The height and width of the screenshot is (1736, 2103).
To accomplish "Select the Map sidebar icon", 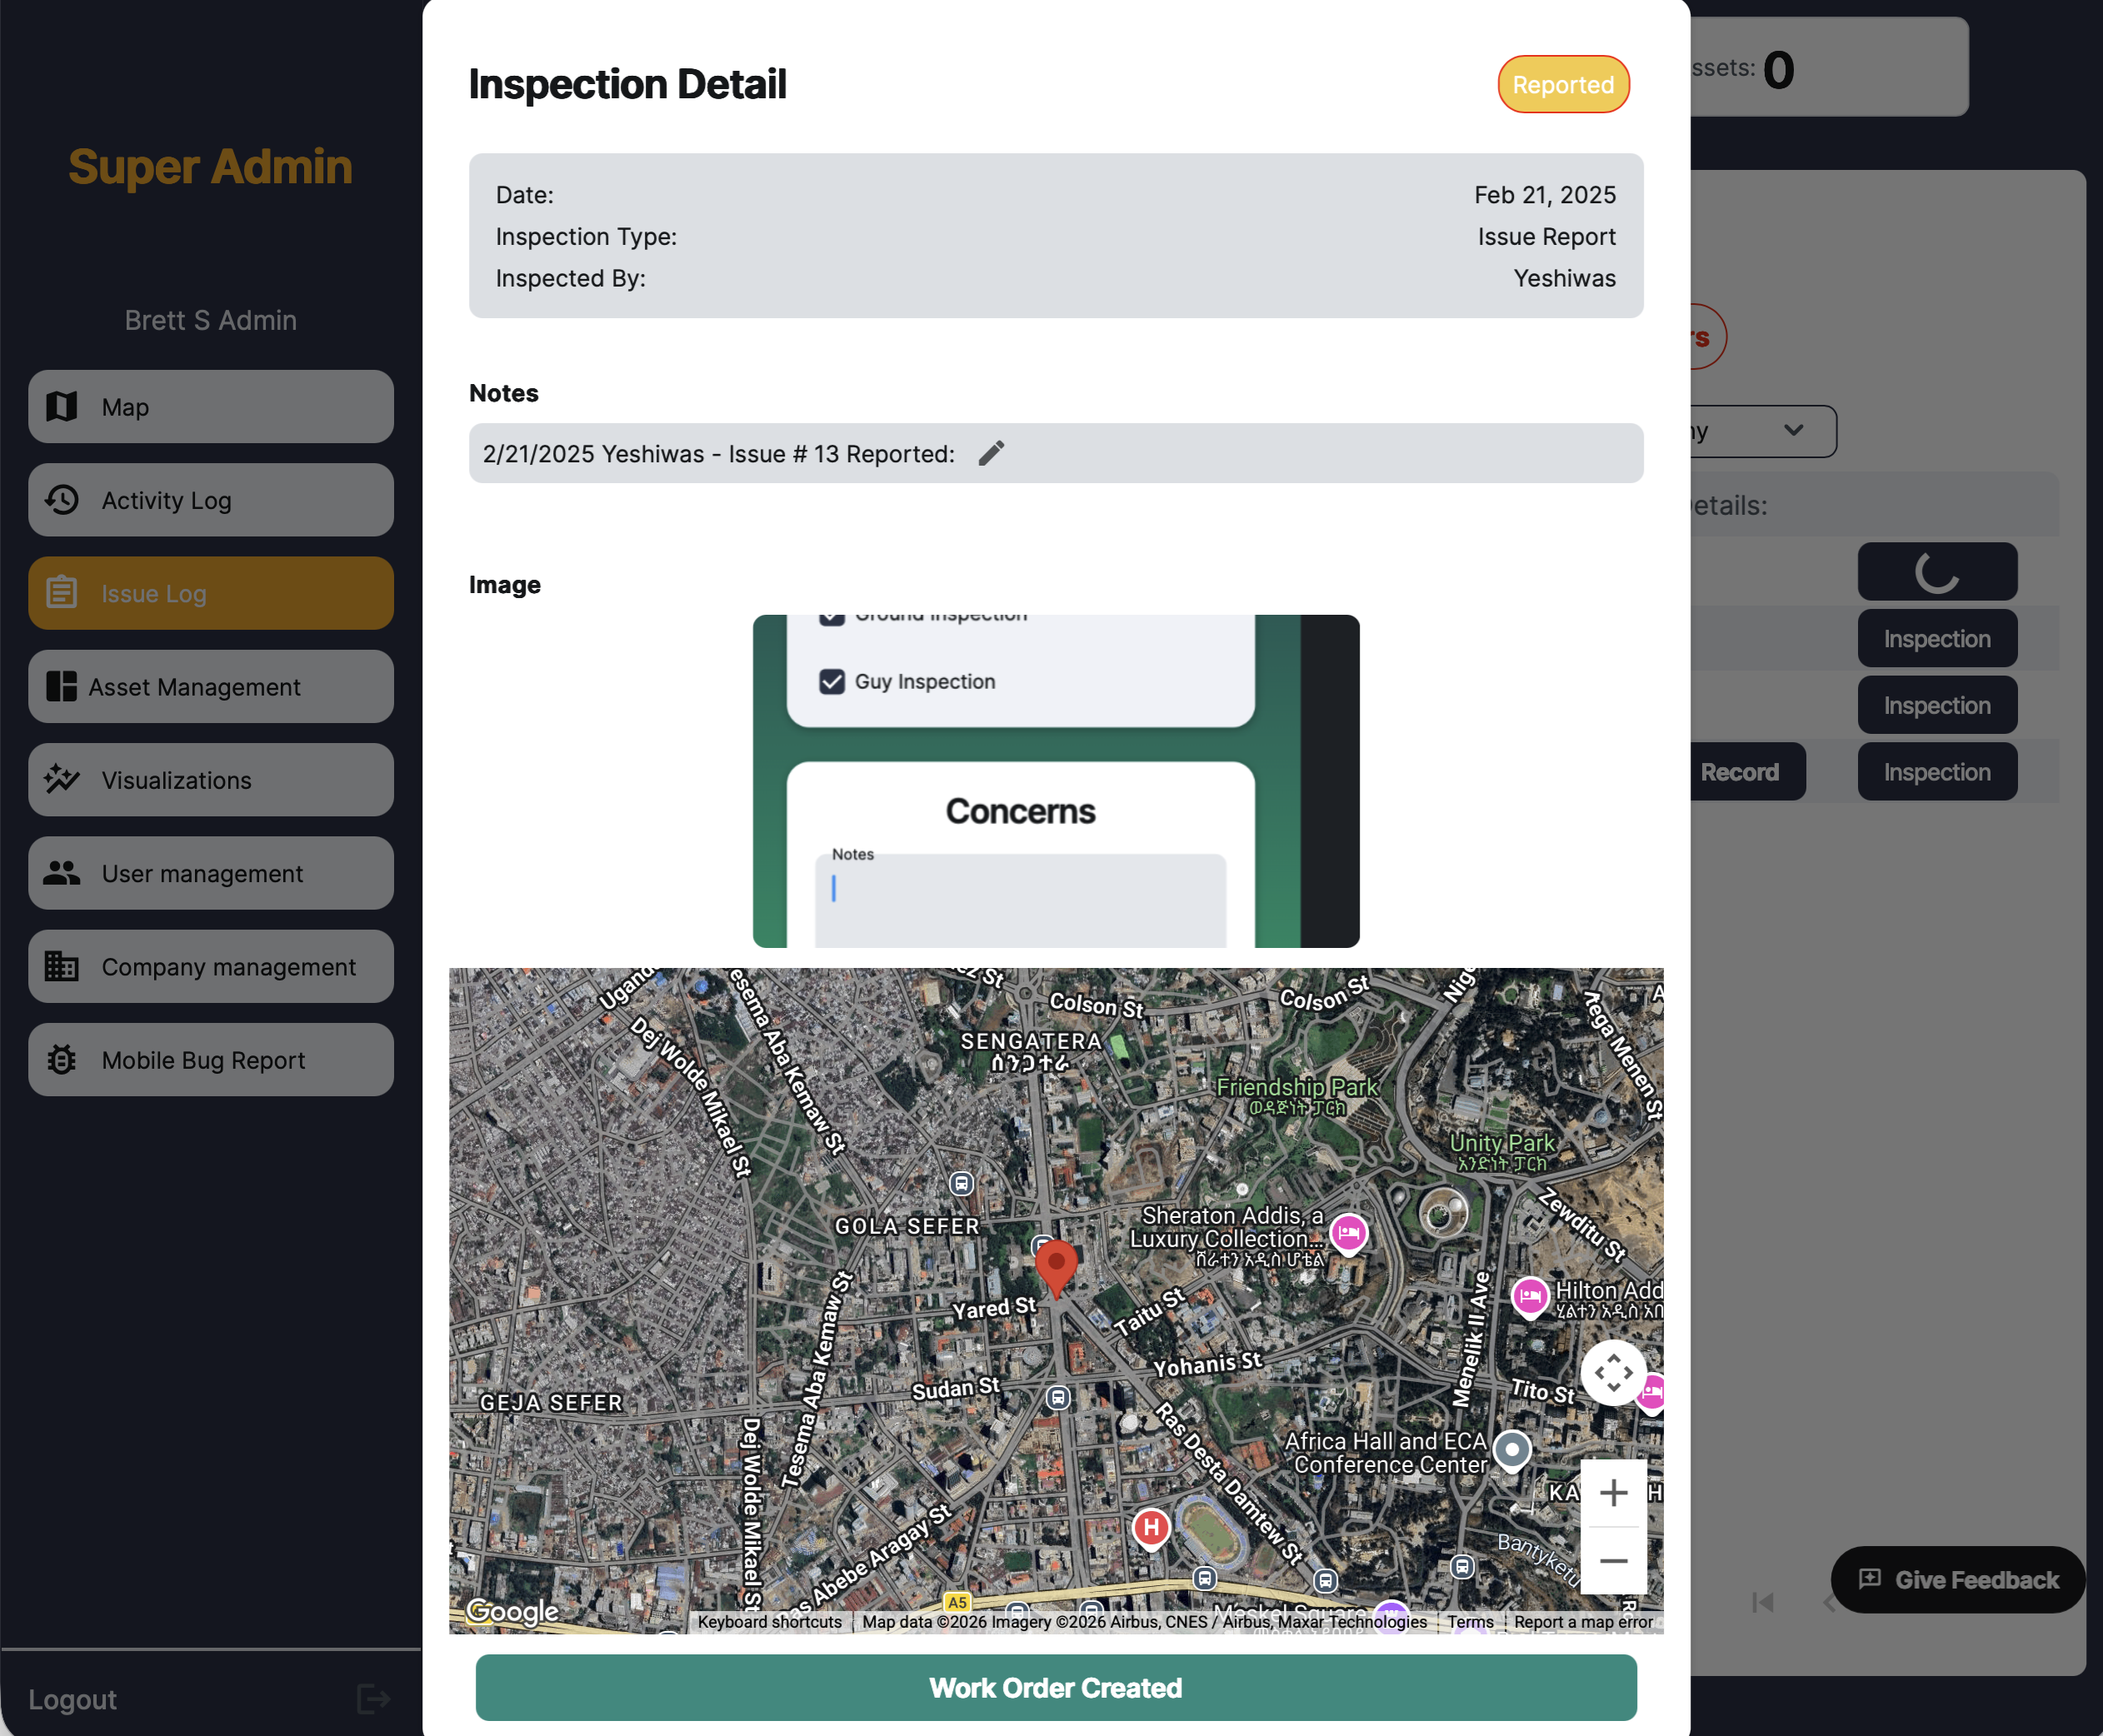I will point(61,407).
